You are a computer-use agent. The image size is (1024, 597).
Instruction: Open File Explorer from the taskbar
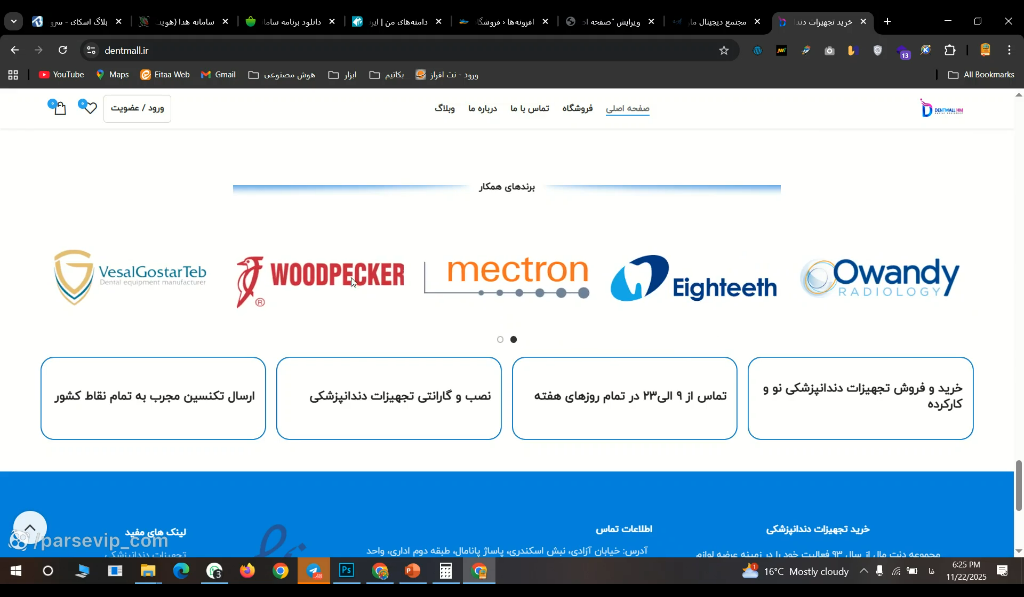click(148, 571)
